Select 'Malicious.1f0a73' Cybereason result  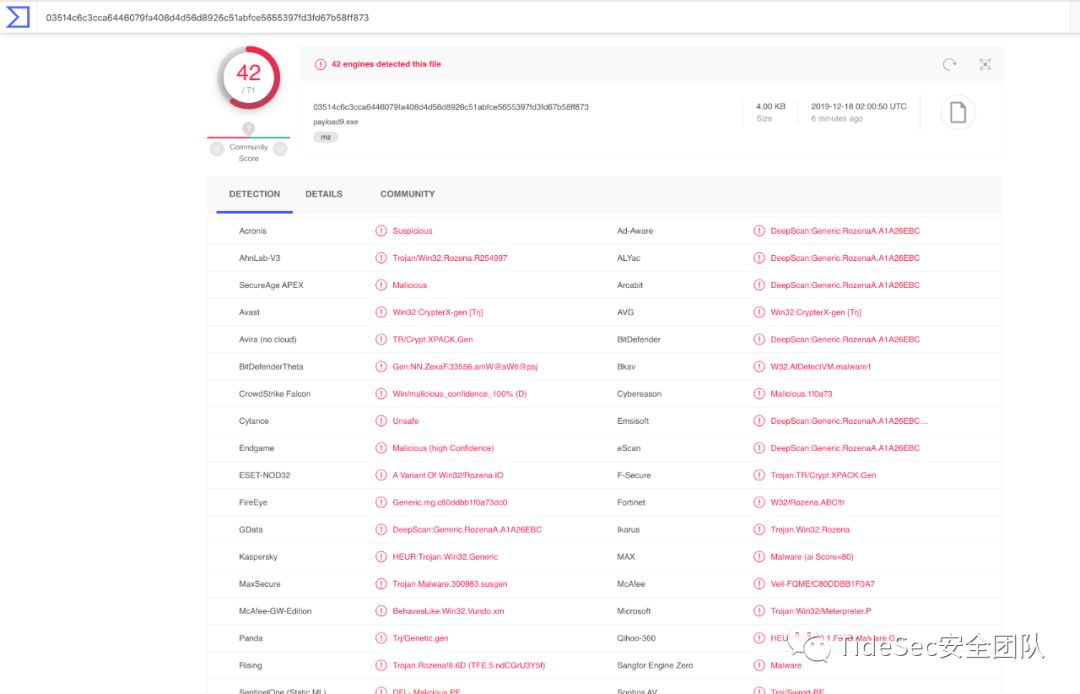click(x=801, y=394)
